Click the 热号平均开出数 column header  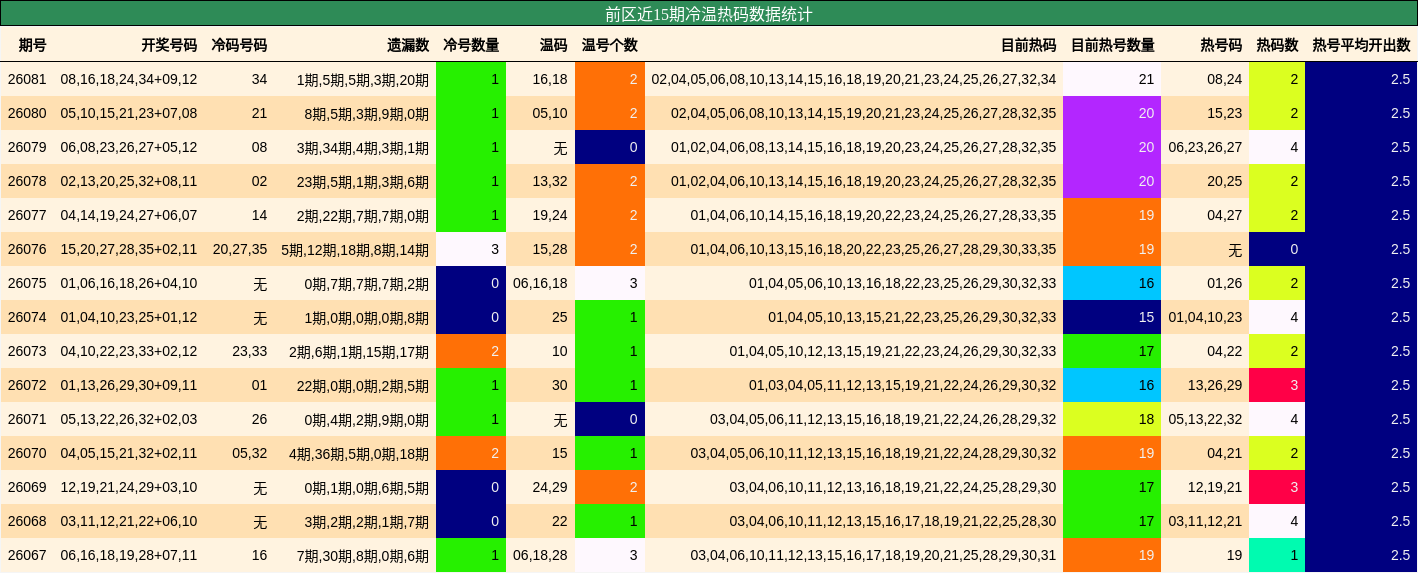(x=1361, y=45)
